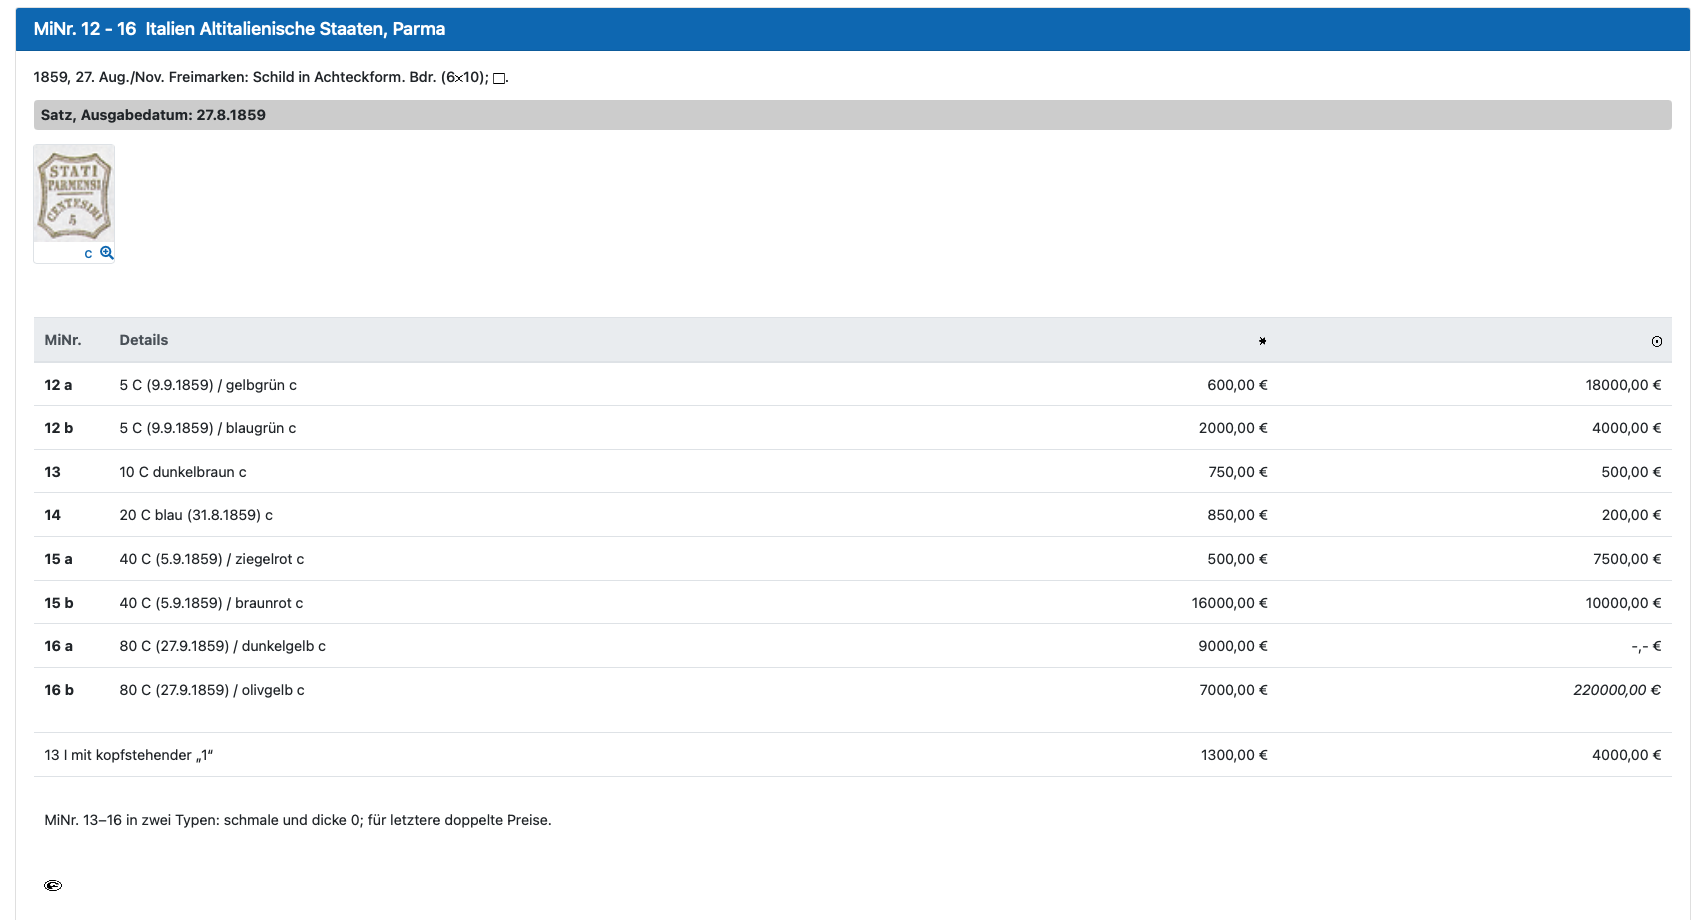Click the square imperforate symbol after Bdr.
This screenshot has width=1694, height=920.
point(499,78)
